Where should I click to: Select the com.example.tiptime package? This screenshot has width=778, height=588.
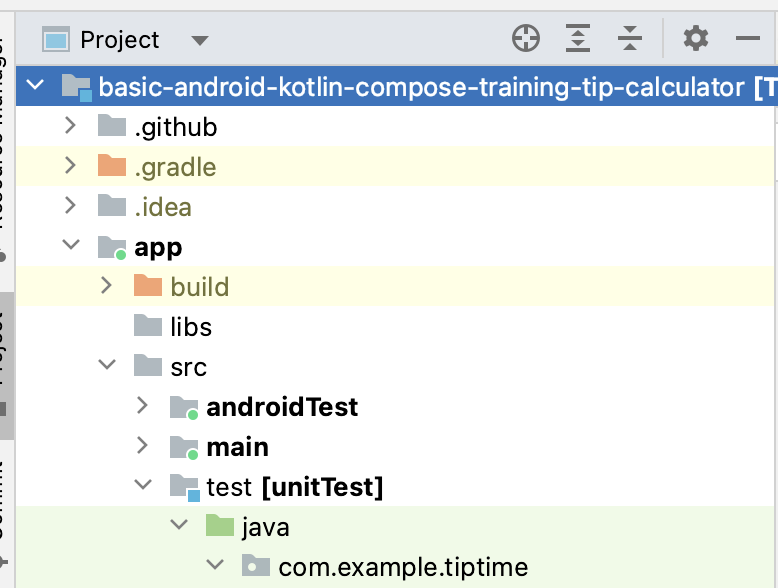click(x=402, y=567)
